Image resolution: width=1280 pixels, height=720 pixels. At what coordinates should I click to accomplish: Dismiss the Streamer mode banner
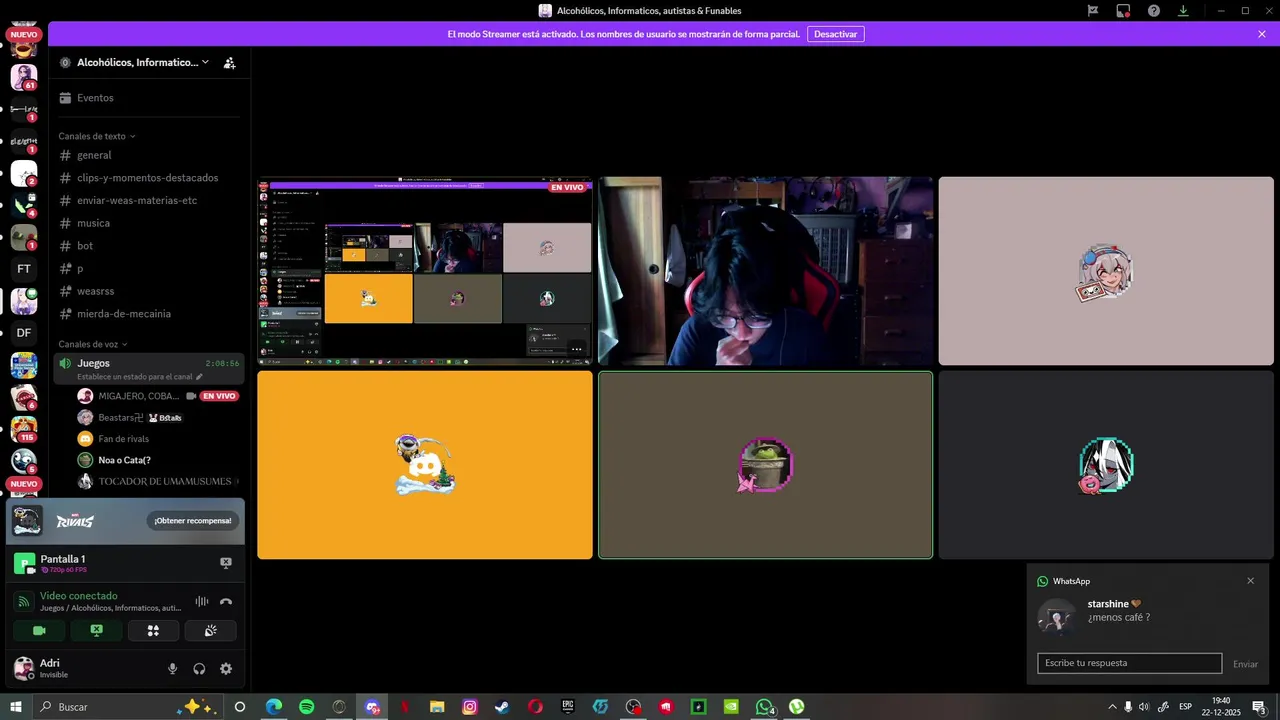pos(1262,34)
